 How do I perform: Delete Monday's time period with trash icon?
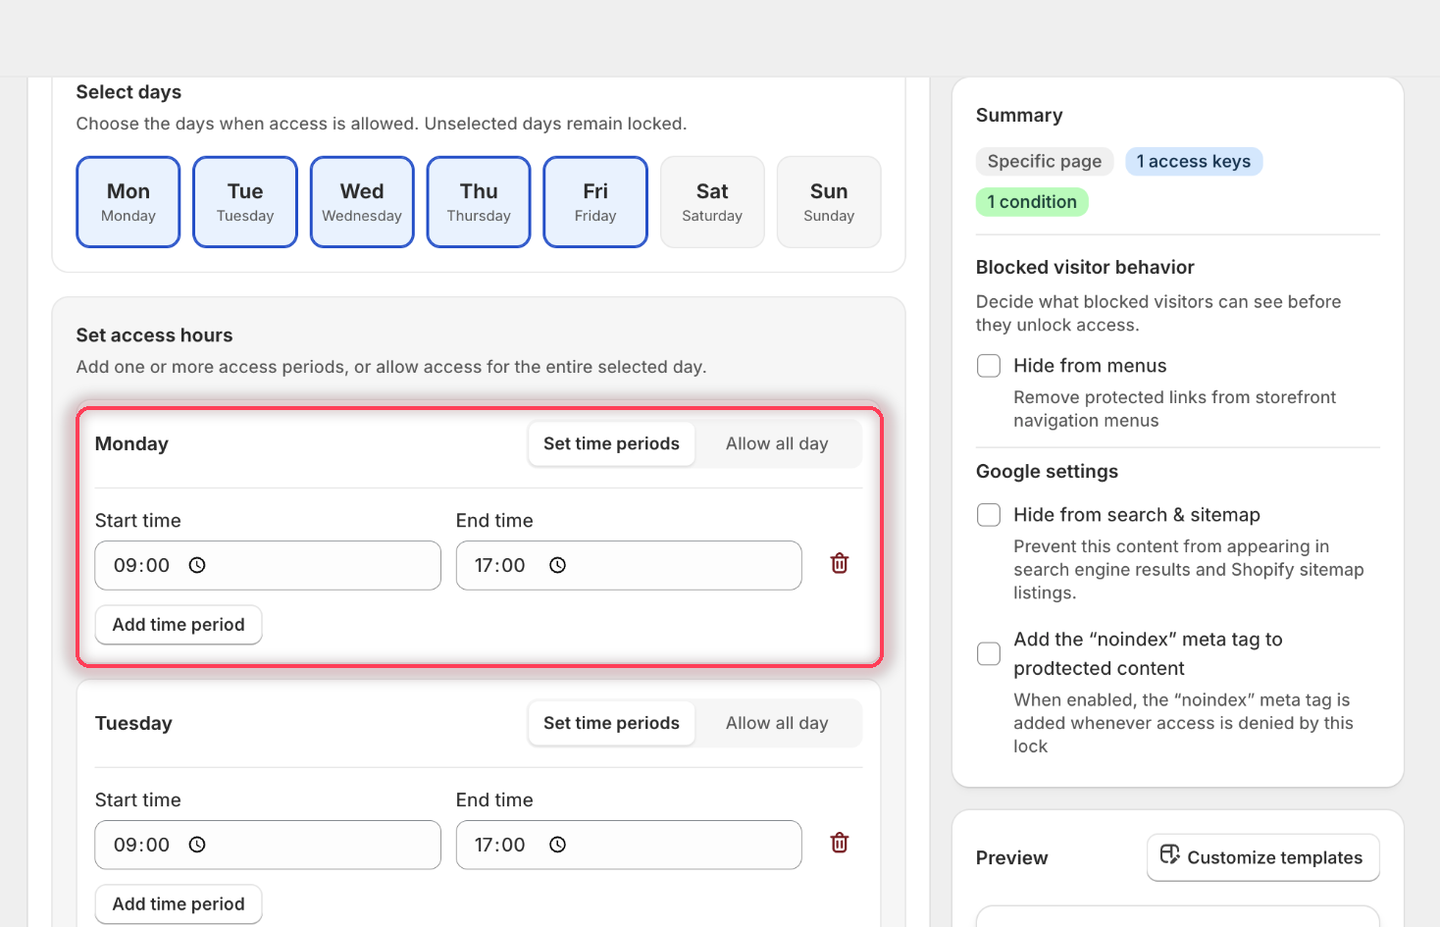click(x=839, y=564)
